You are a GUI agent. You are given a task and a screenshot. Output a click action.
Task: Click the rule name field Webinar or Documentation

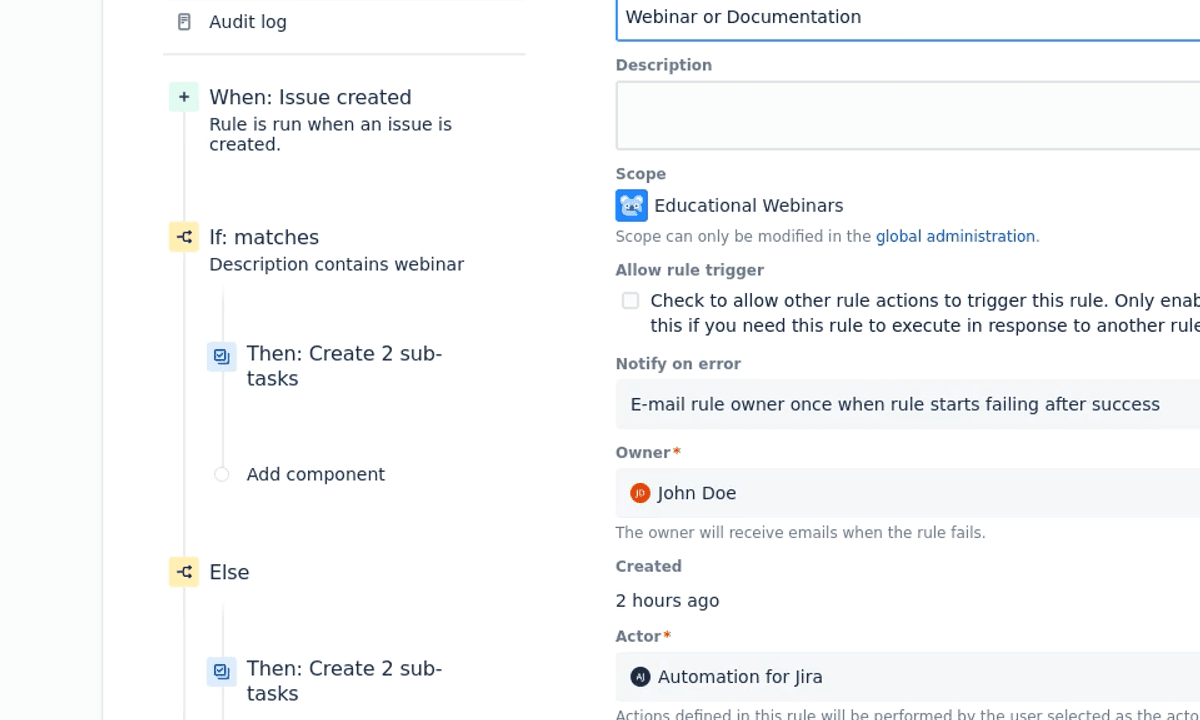[x=908, y=18]
